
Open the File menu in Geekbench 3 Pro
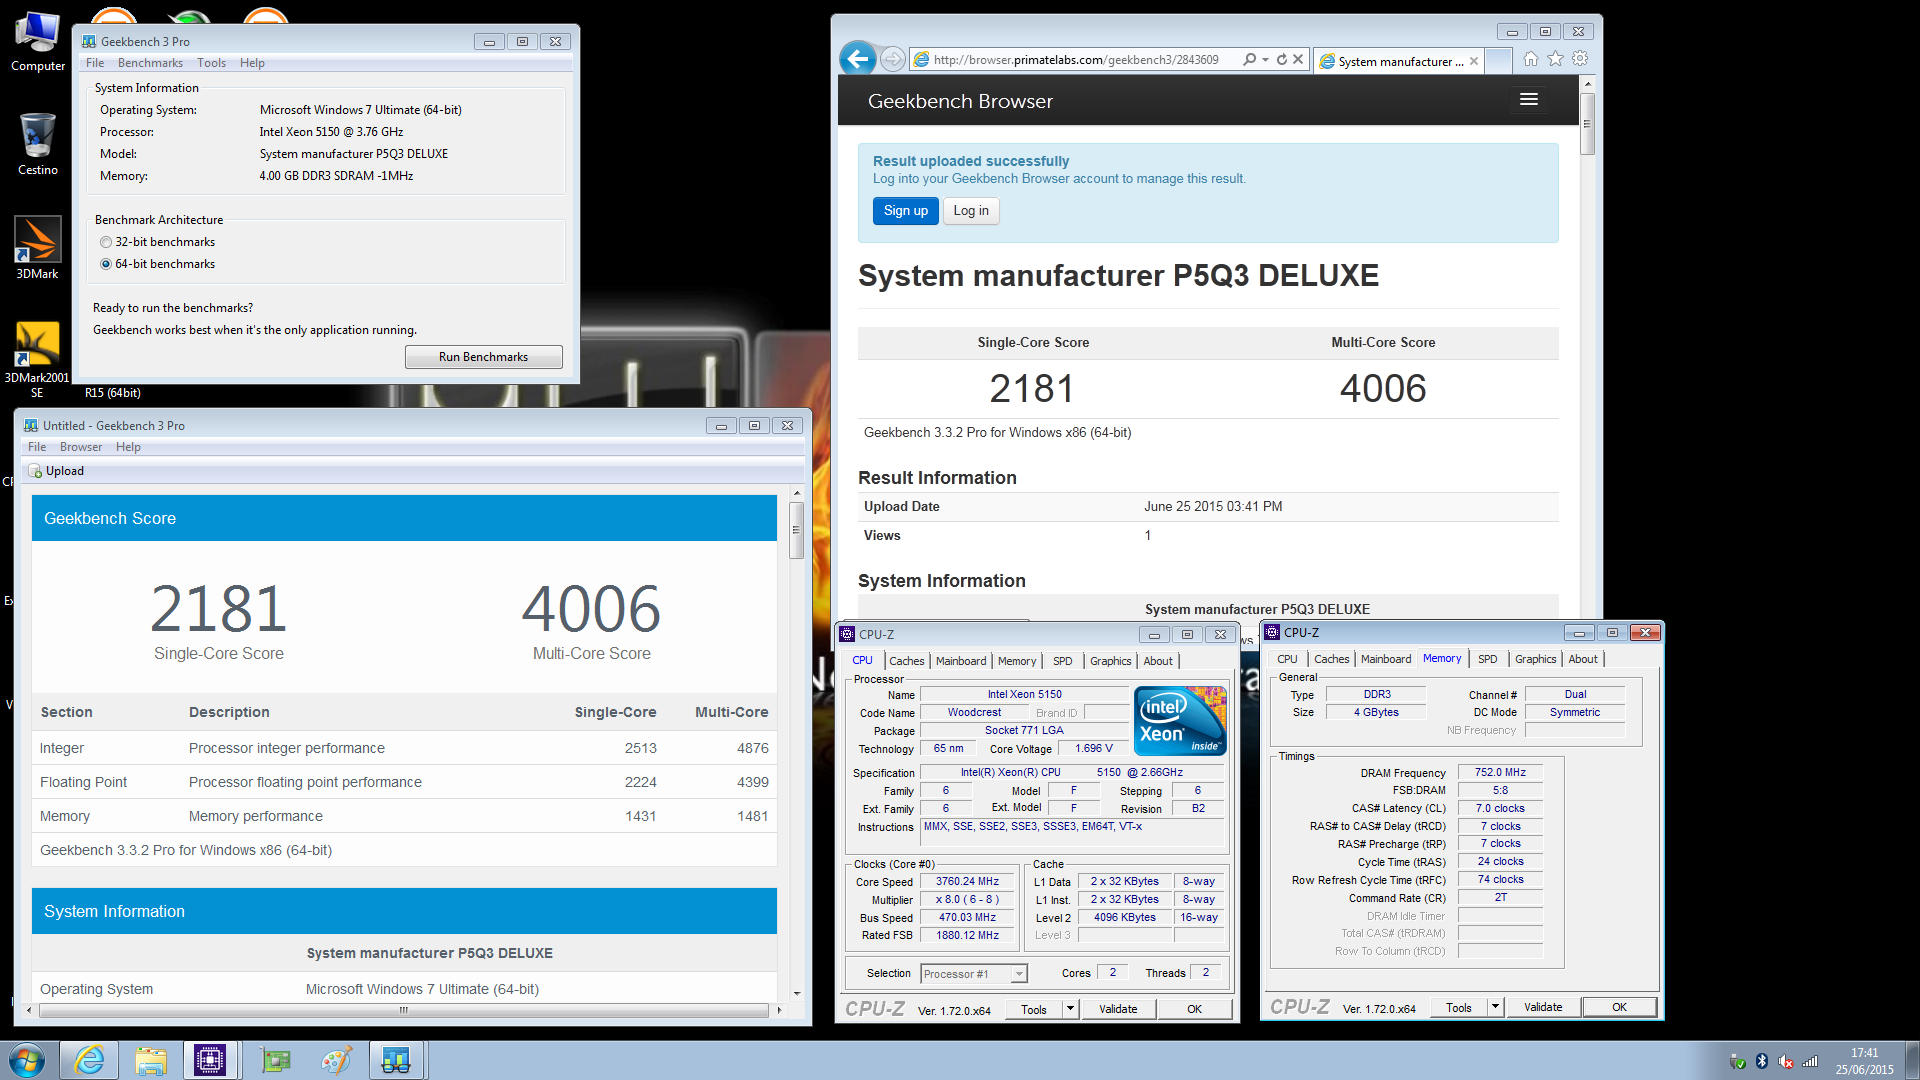pos(95,63)
